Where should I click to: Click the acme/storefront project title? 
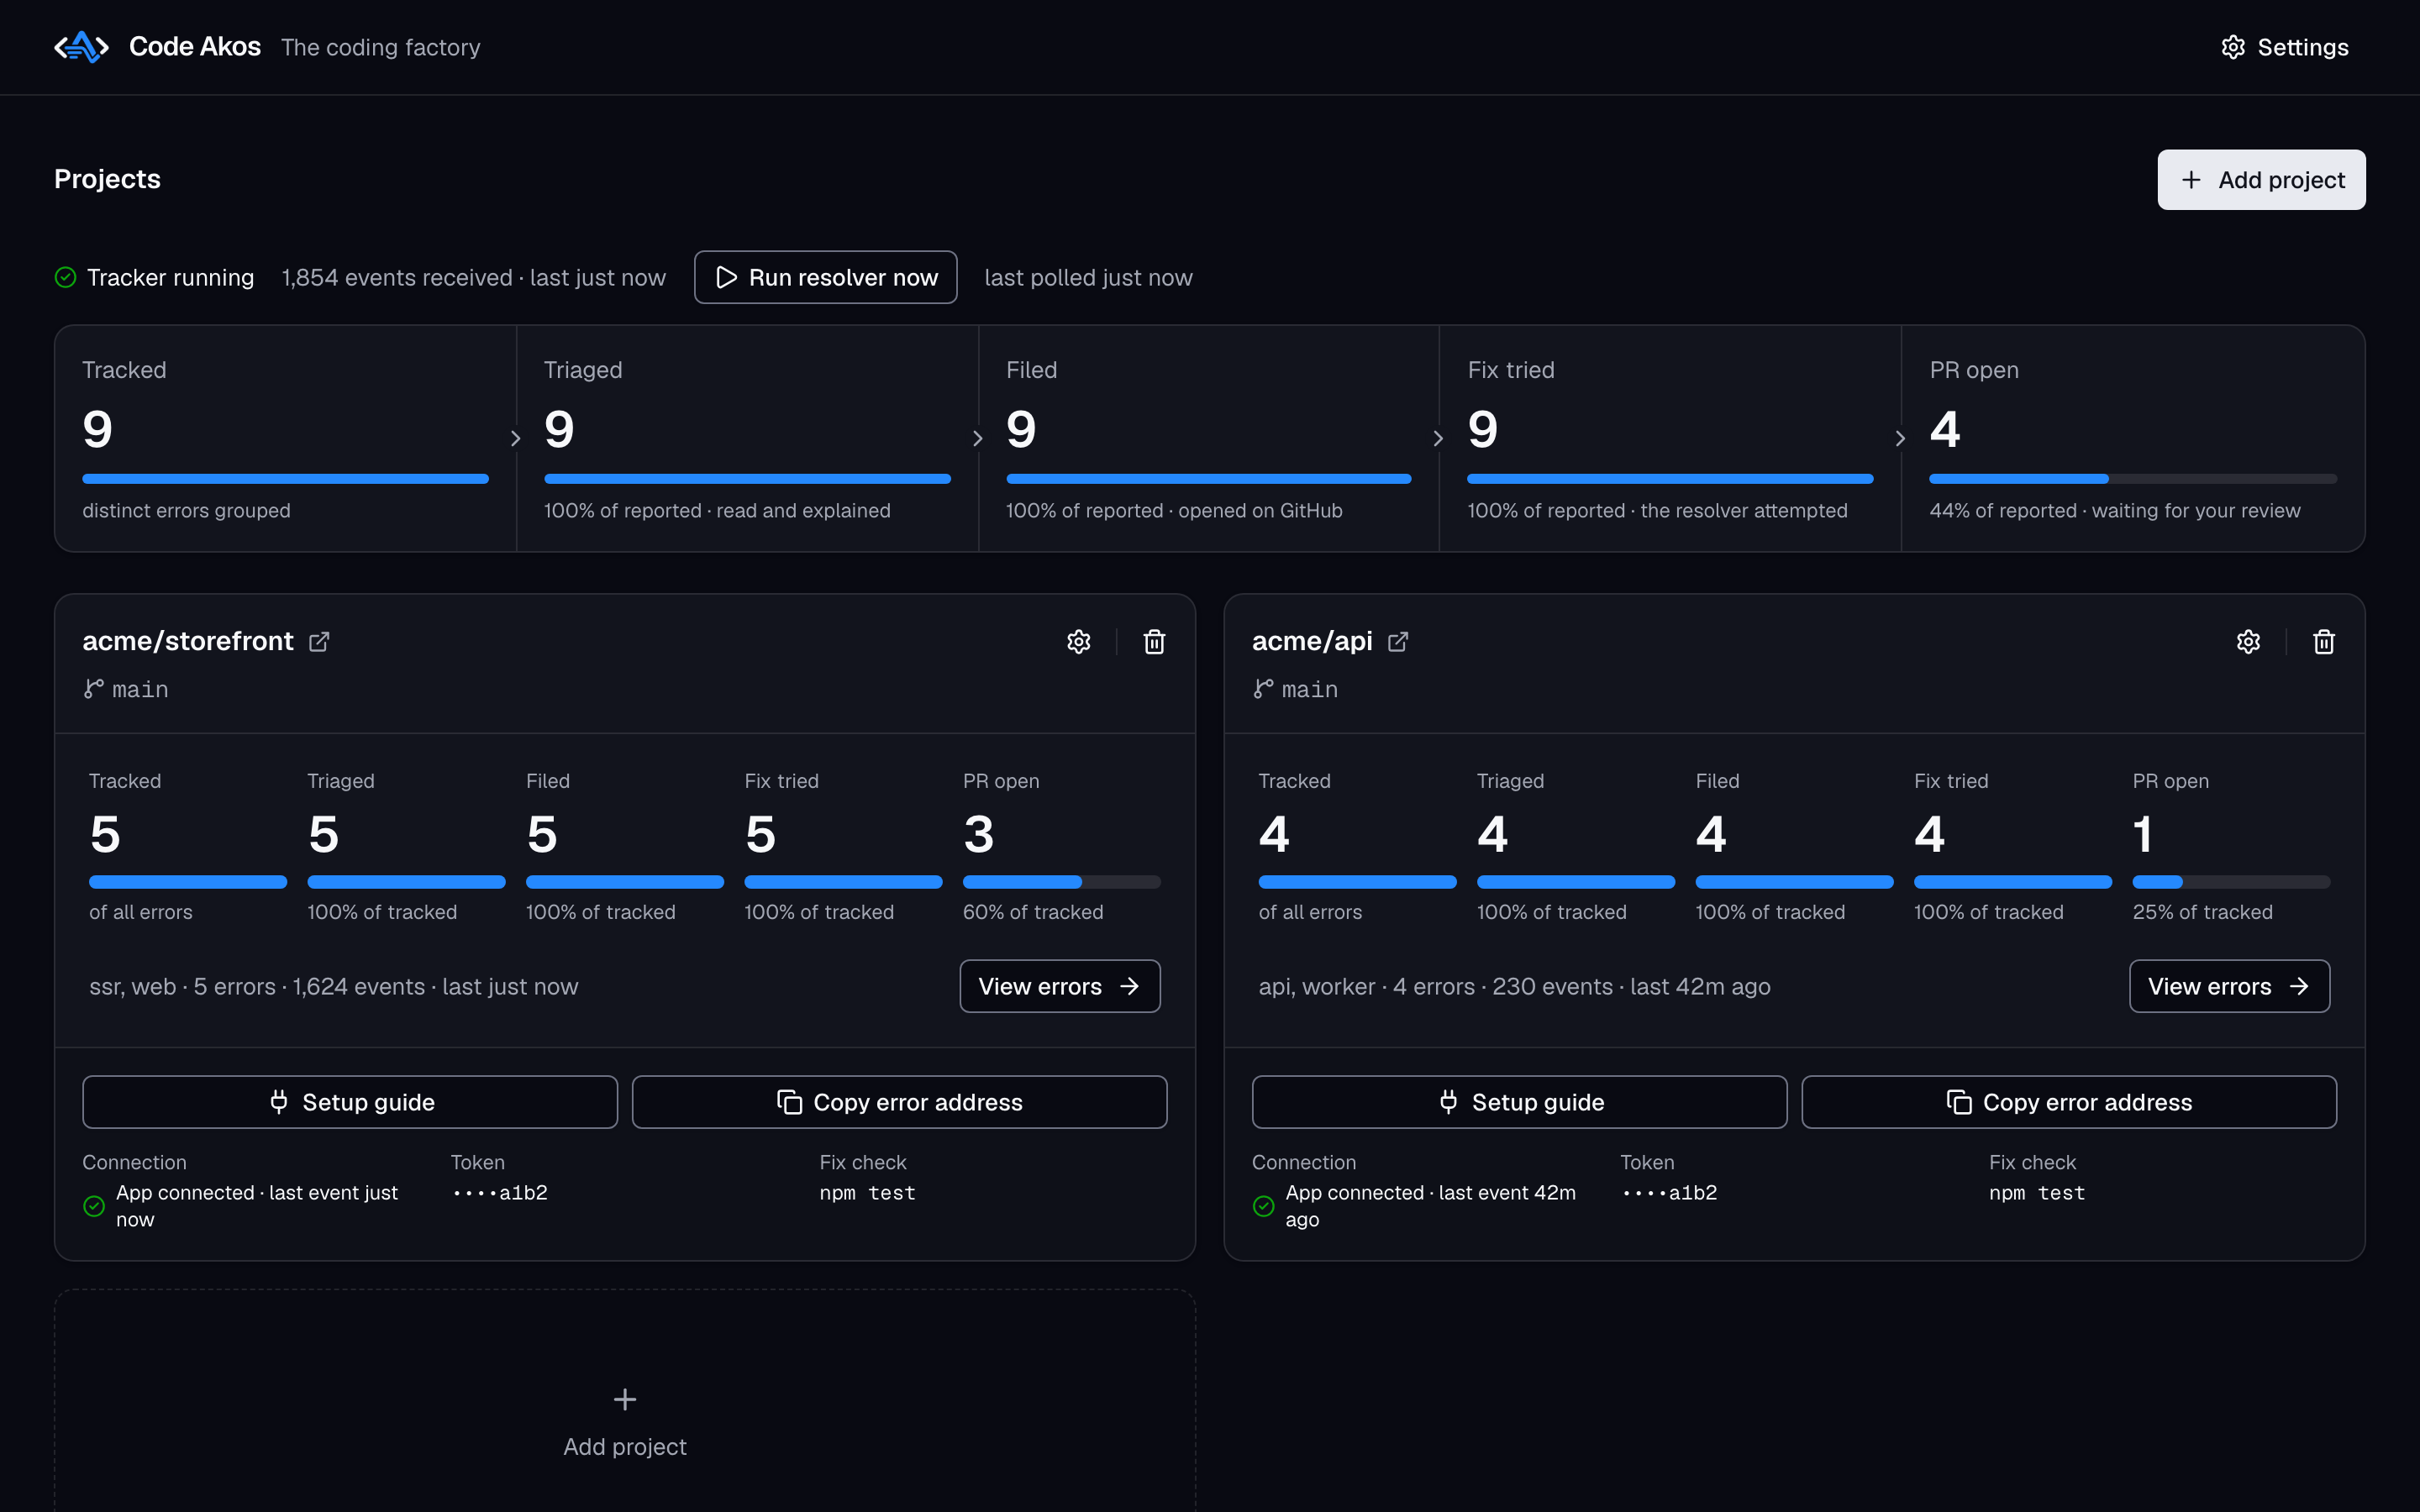point(188,641)
